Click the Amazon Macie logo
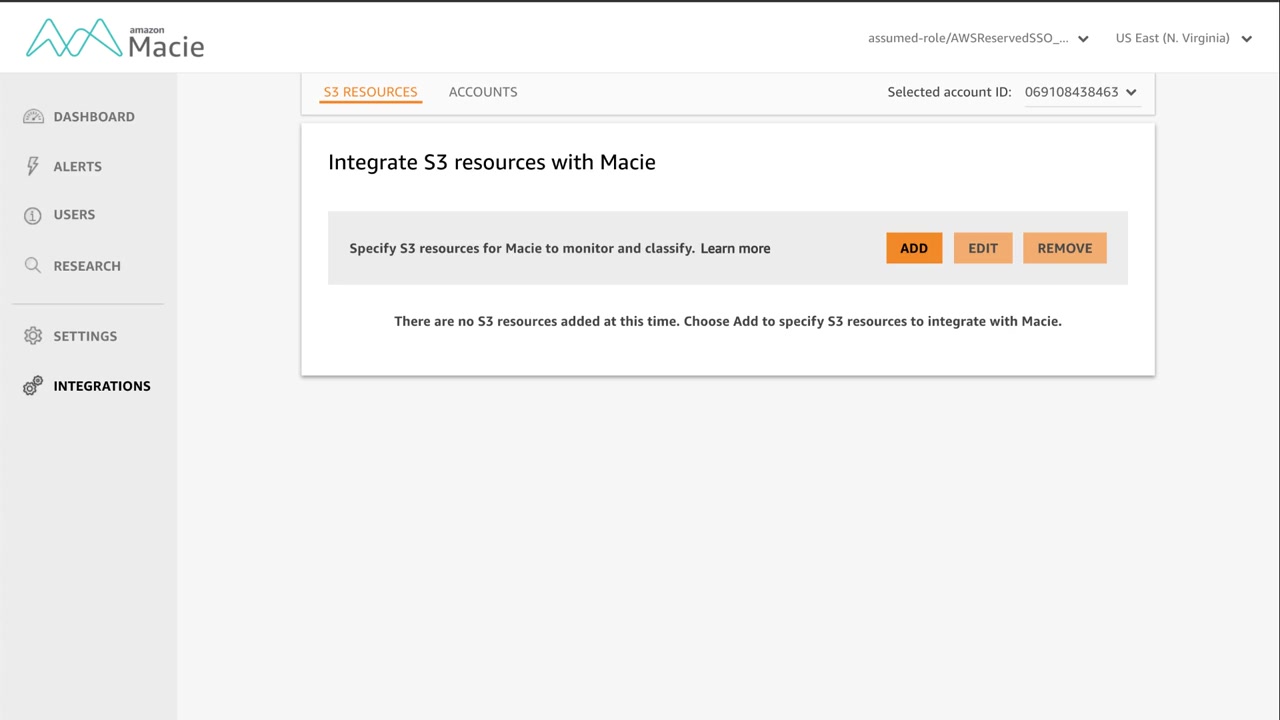Image resolution: width=1280 pixels, height=720 pixels. [x=115, y=39]
